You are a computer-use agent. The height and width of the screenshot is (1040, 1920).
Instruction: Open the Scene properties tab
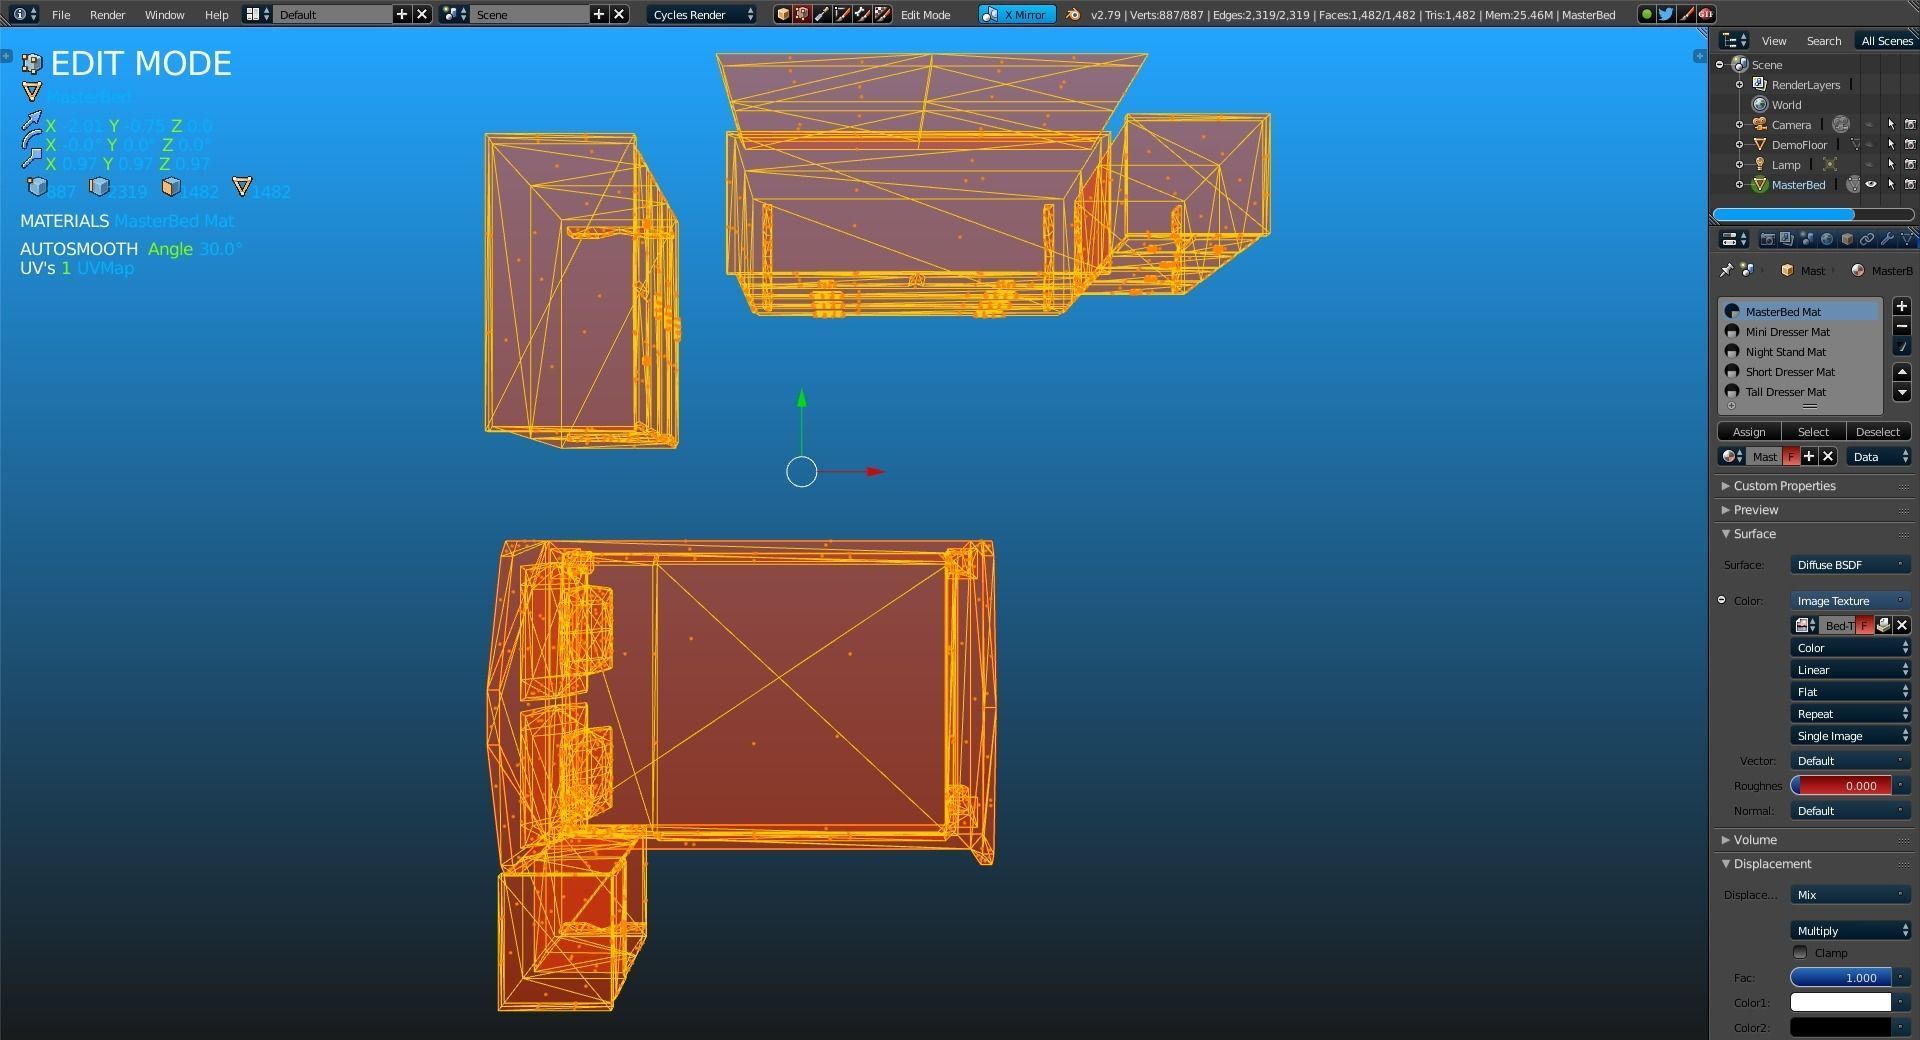click(1807, 239)
